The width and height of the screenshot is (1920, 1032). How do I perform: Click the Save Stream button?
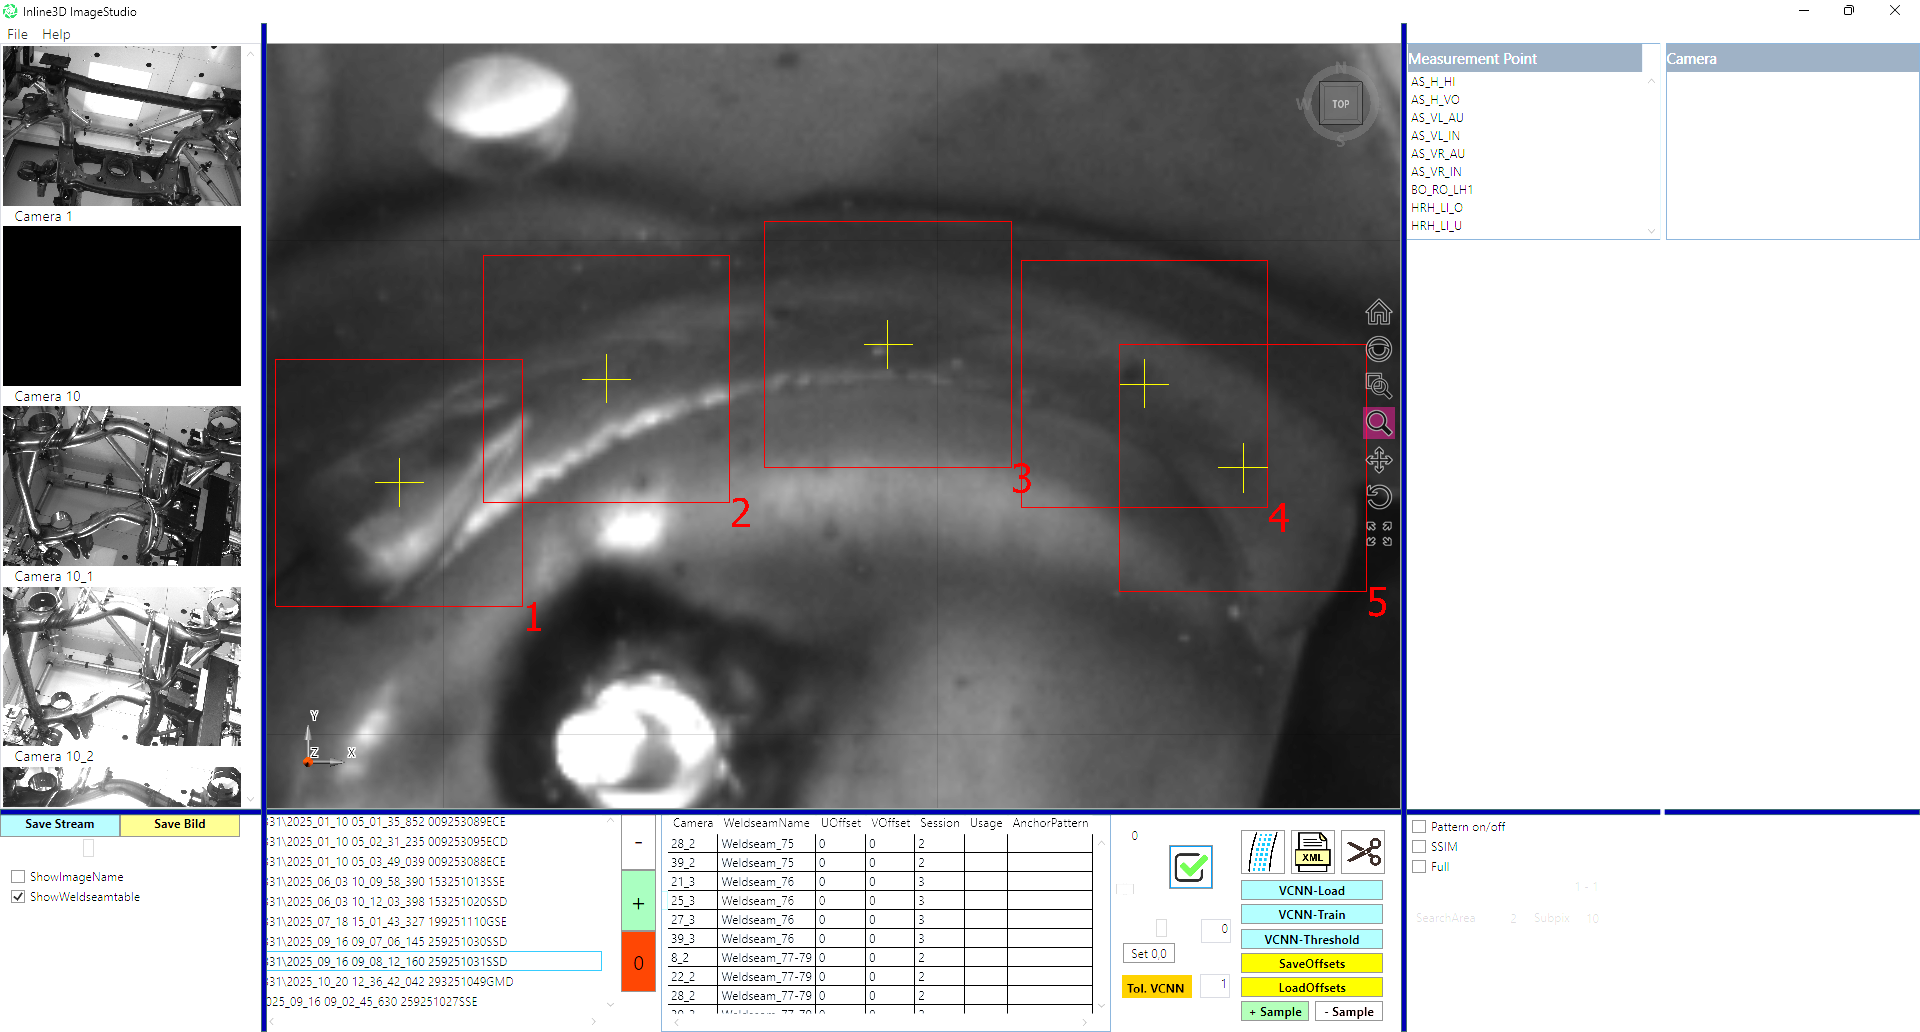(x=60, y=824)
